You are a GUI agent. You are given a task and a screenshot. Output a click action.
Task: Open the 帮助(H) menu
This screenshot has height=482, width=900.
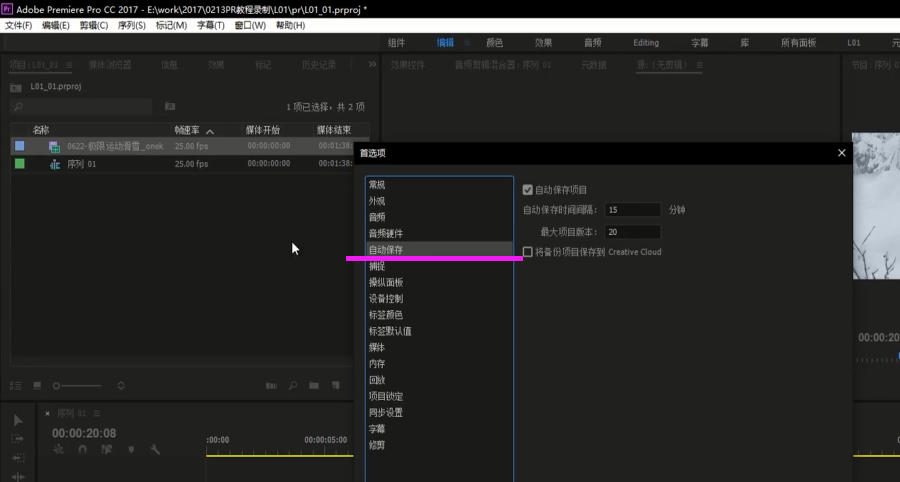(290, 25)
